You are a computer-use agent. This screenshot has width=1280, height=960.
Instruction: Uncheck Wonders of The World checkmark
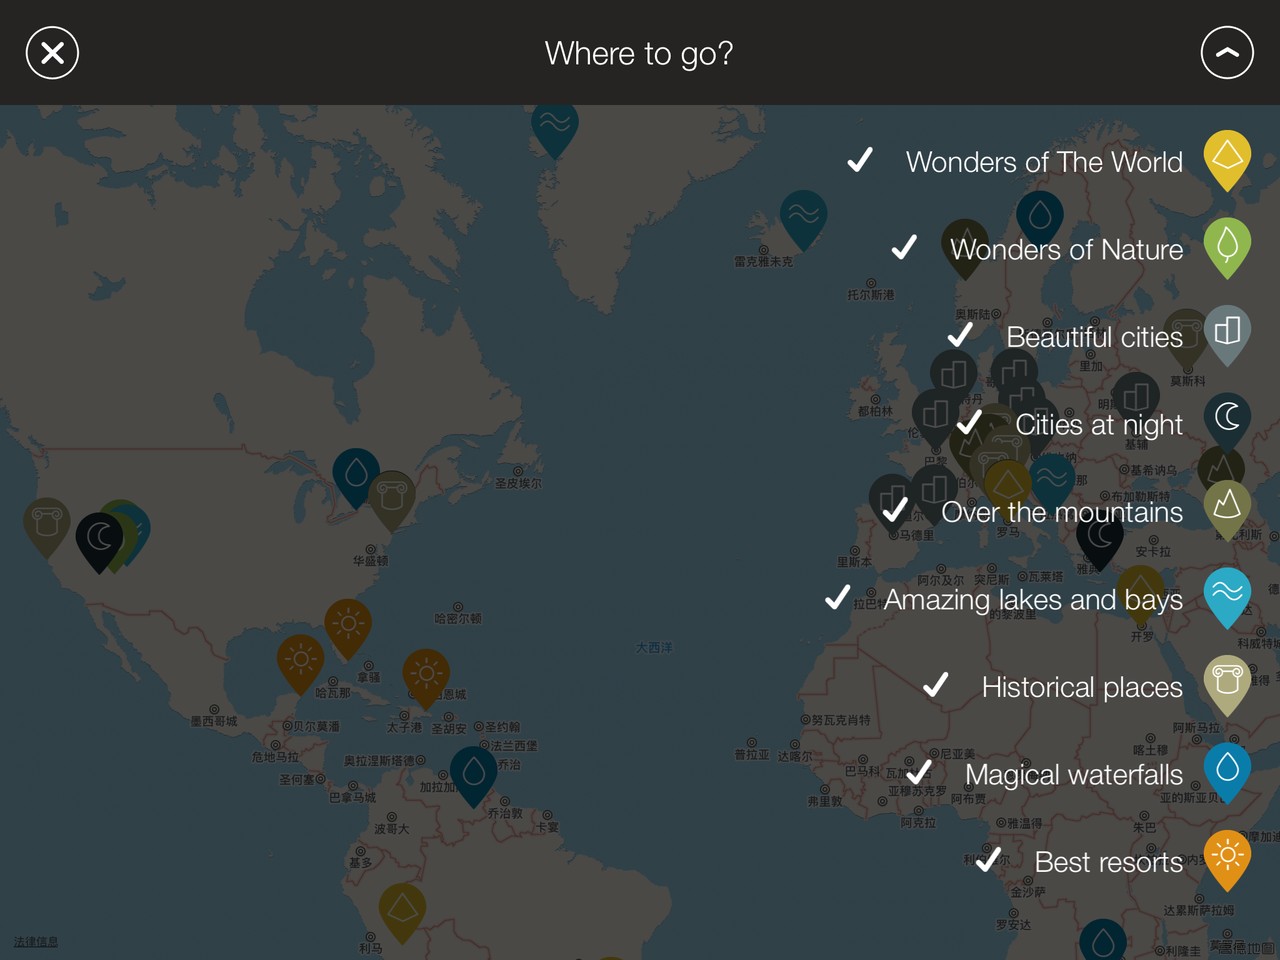click(x=860, y=160)
